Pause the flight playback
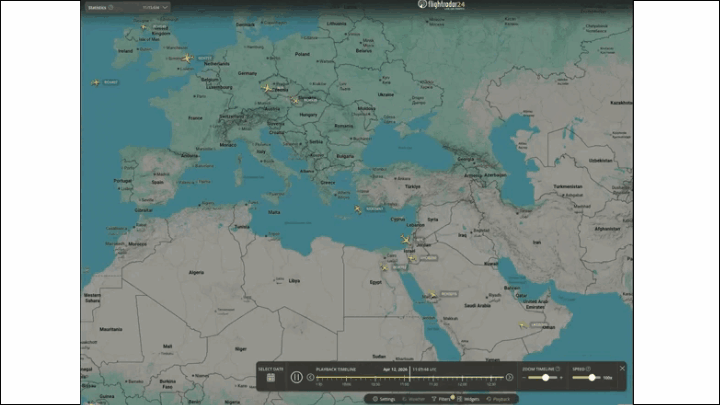 [297, 377]
